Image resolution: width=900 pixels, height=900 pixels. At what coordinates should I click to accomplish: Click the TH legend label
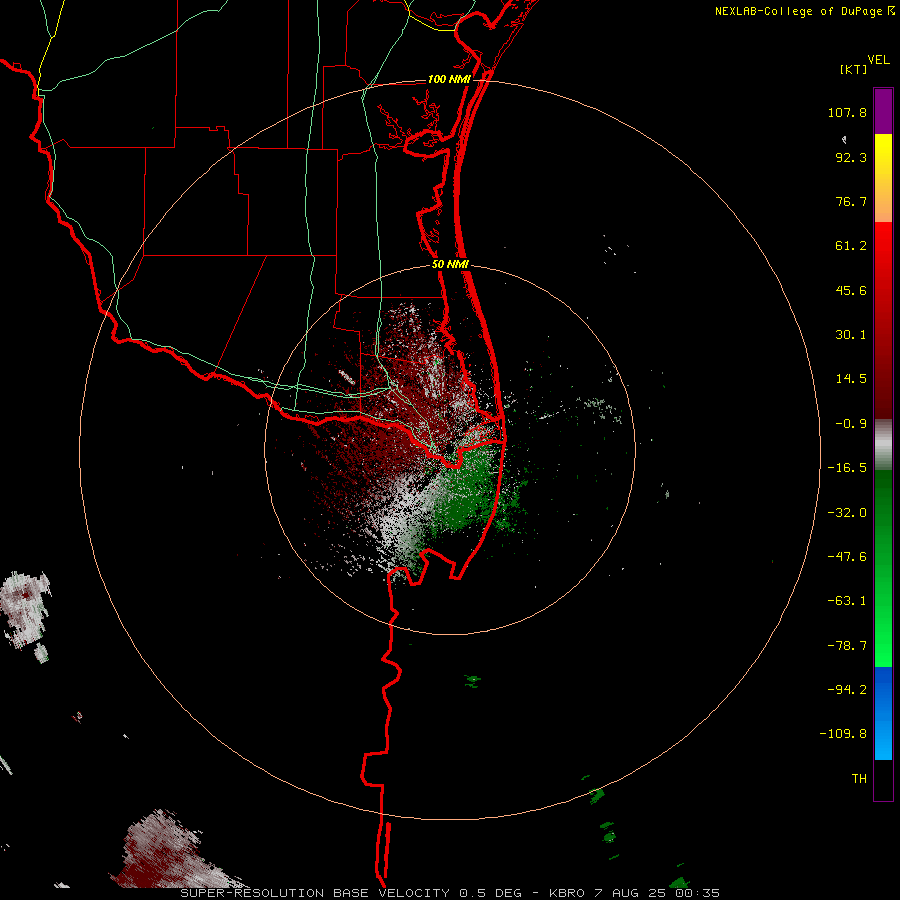coord(859,779)
